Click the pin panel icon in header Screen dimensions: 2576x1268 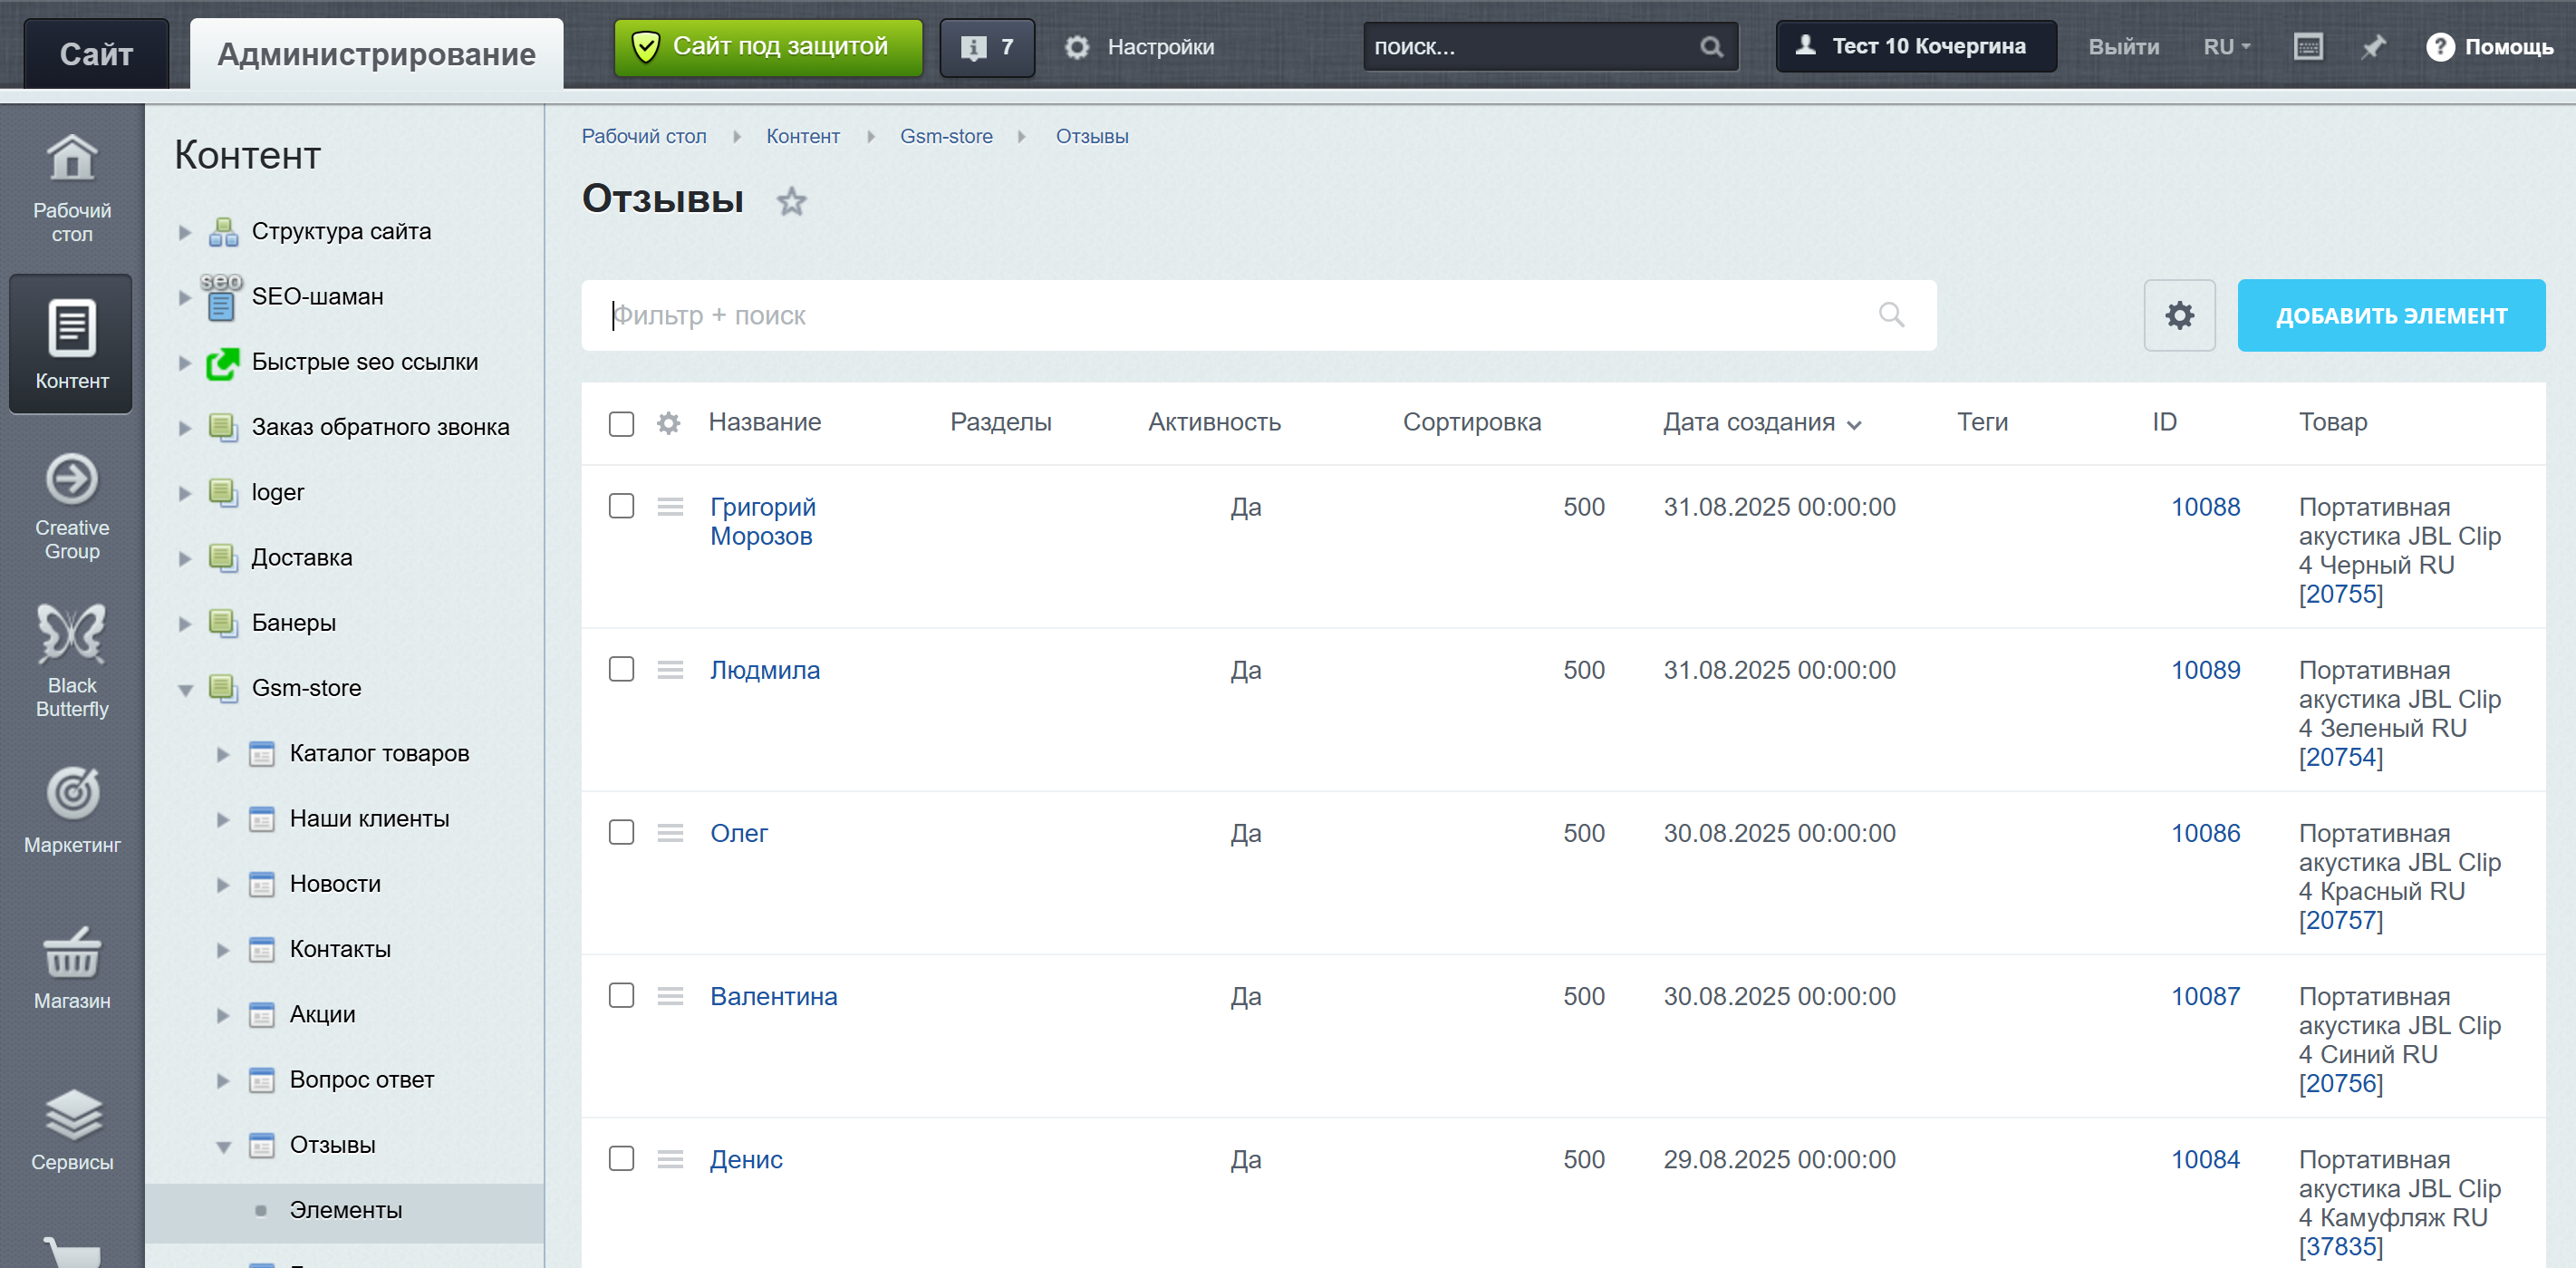[2373, 47]
